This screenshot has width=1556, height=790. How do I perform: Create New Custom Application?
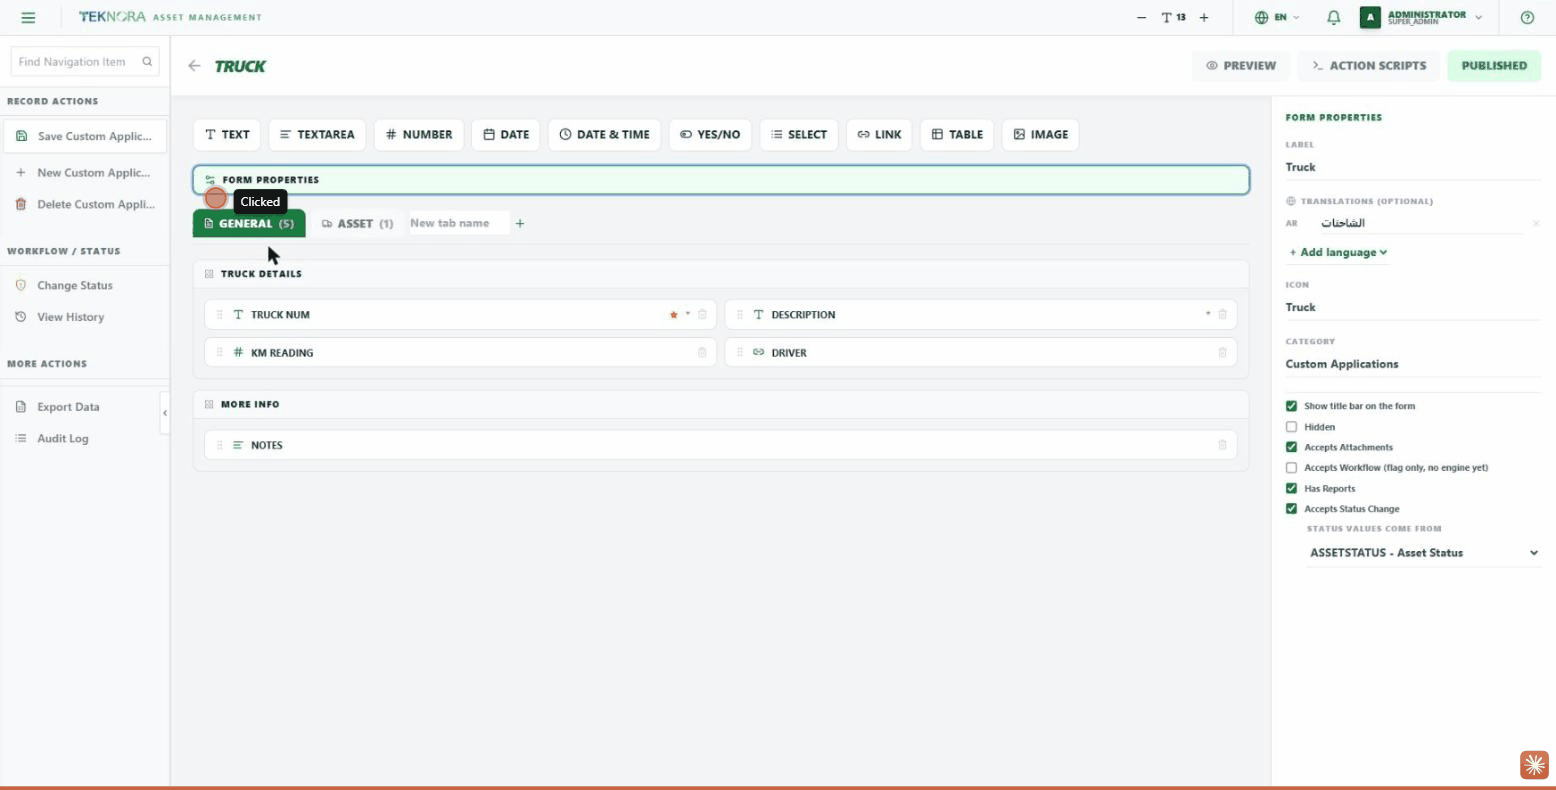[x=85, y=173]
